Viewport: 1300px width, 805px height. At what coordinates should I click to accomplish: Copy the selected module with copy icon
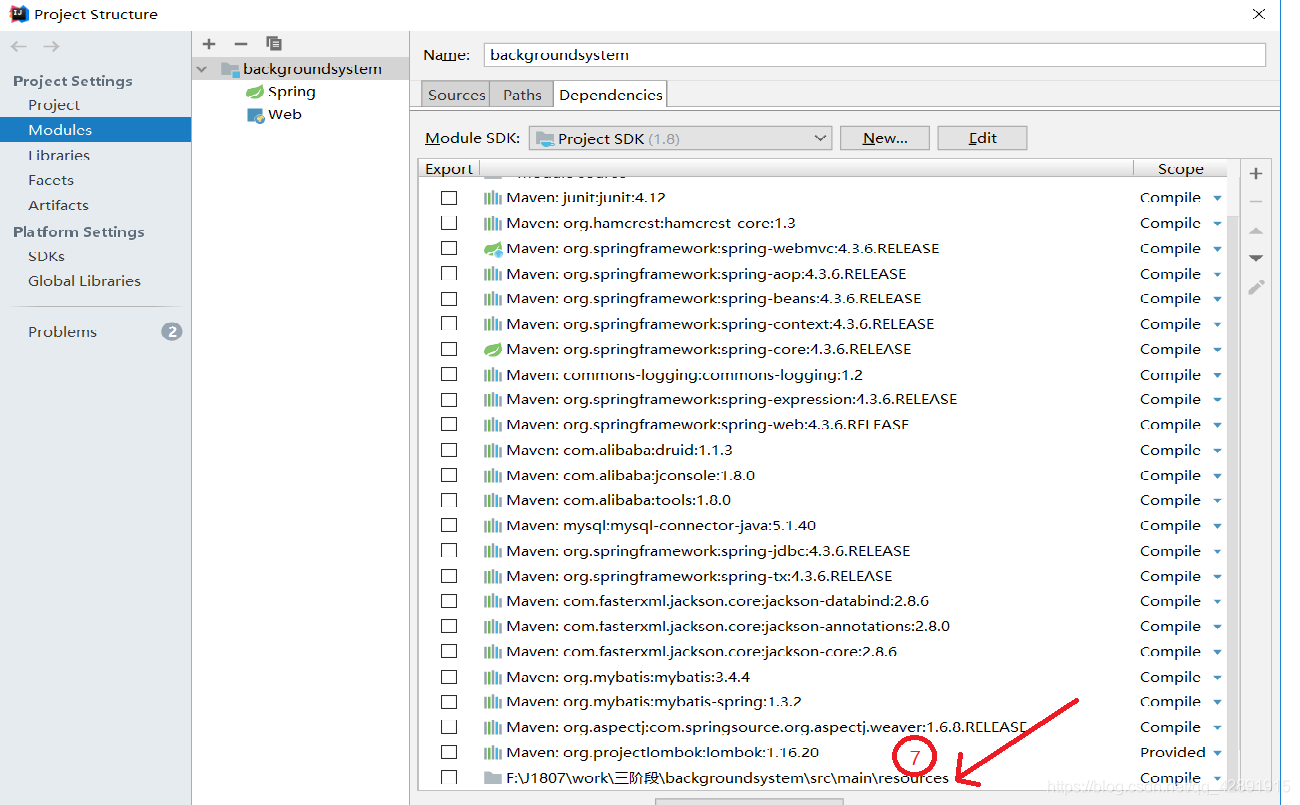(273, 44)
